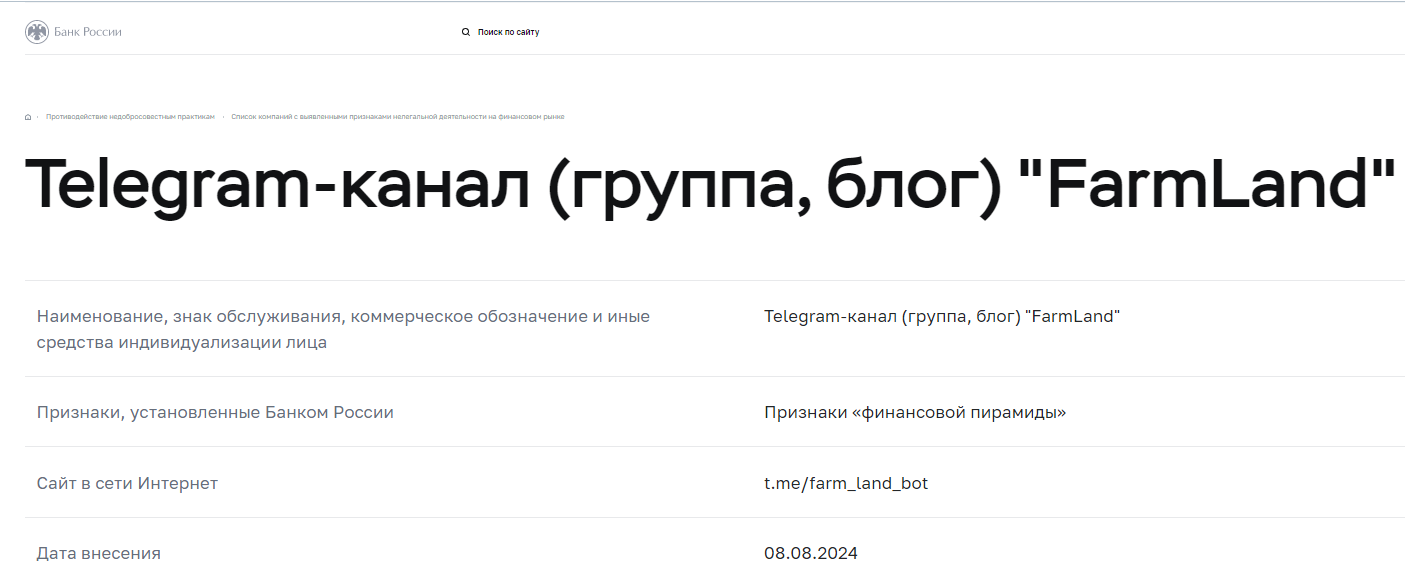Click the search magnifier icon
The image size is (1405, 580).
coord(466,32)
